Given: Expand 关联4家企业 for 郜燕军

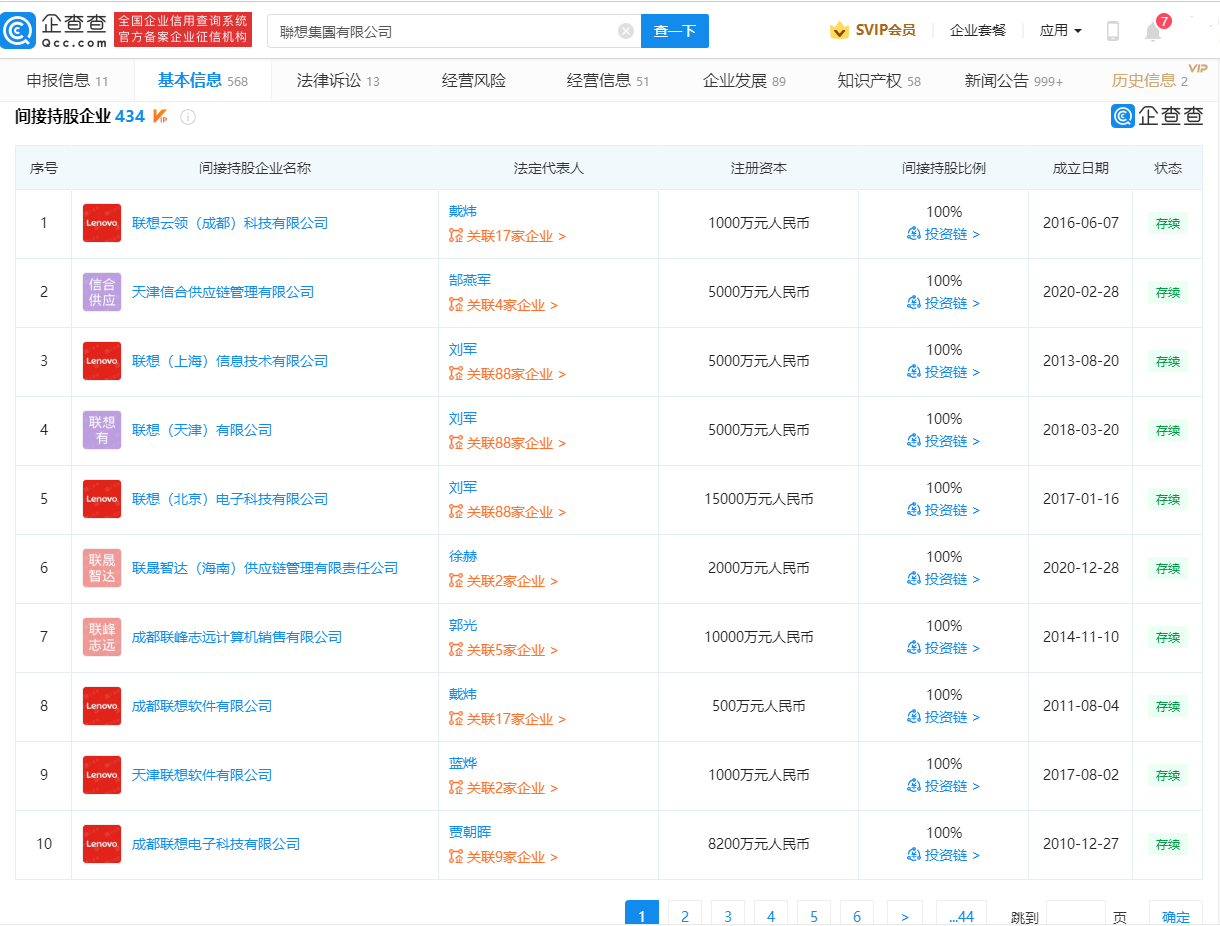Looking at the screenshot, I should [503, 305].
